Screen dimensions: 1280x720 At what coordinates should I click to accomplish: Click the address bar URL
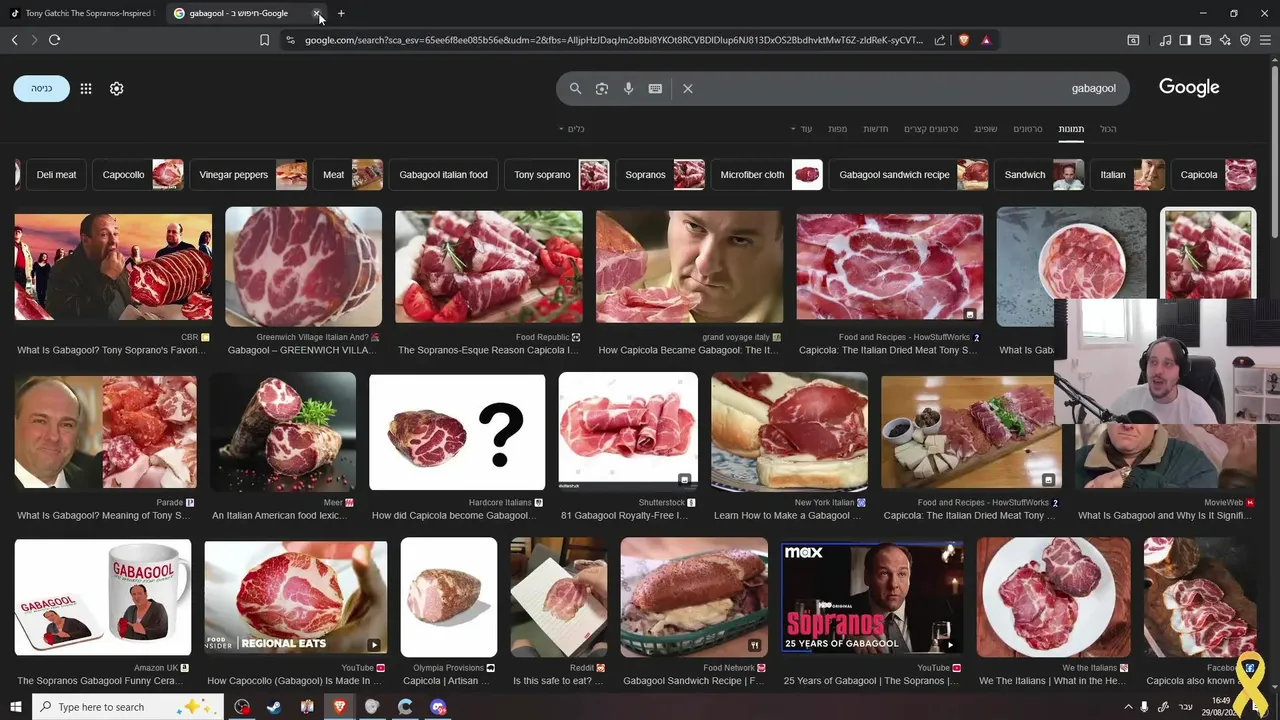[x=614, y=40]
